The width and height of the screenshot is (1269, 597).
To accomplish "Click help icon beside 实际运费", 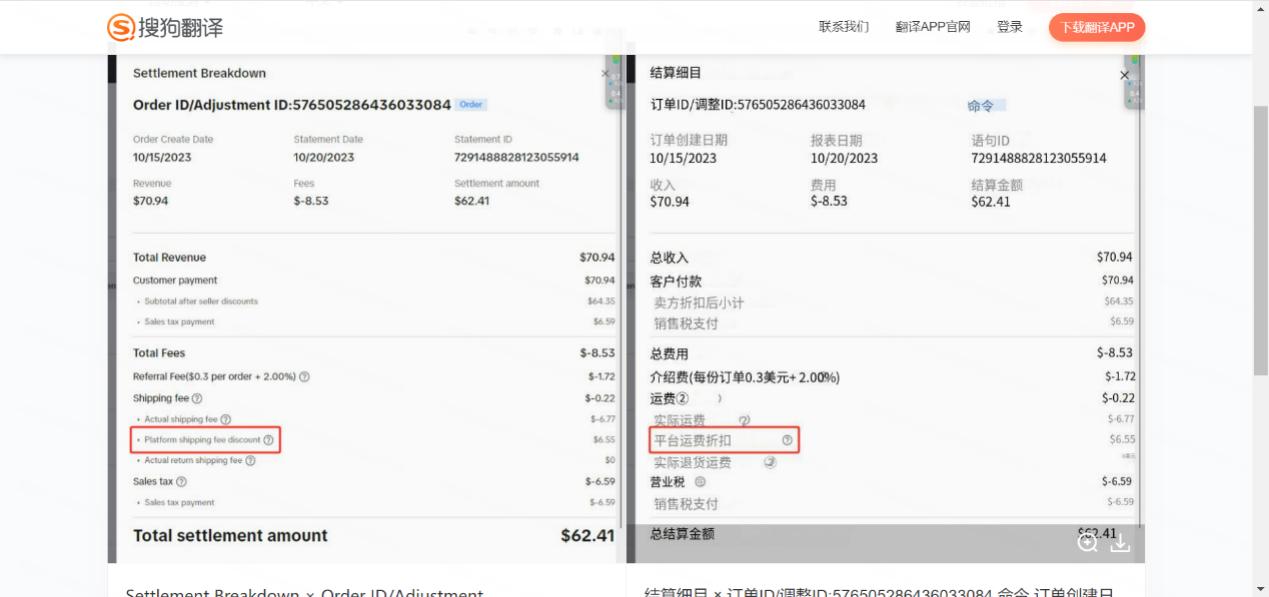I will [744, 420].
